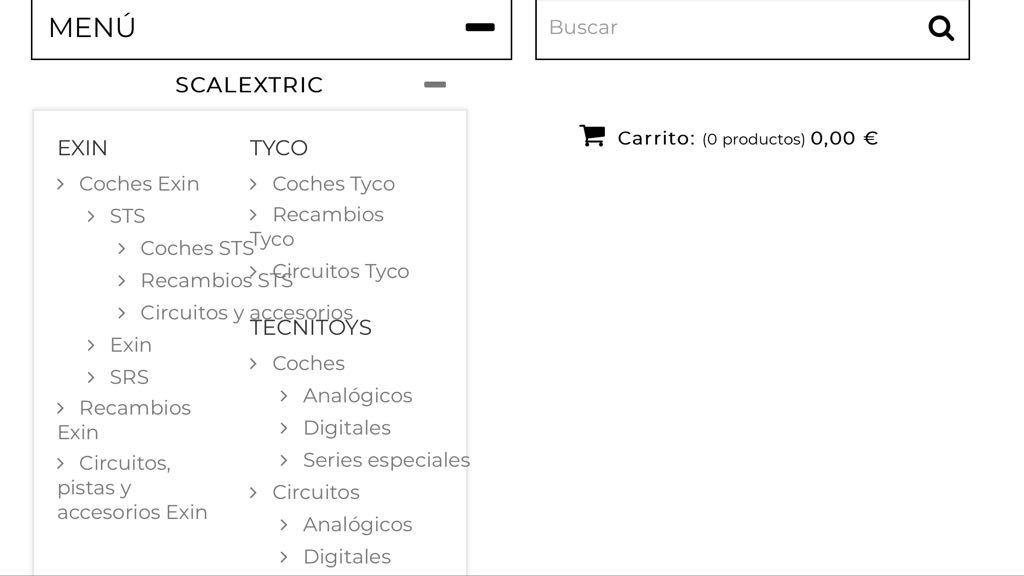Open the EXIN category heading
This screenshot has width=1024, height=576.
click(x=82, y=148)
